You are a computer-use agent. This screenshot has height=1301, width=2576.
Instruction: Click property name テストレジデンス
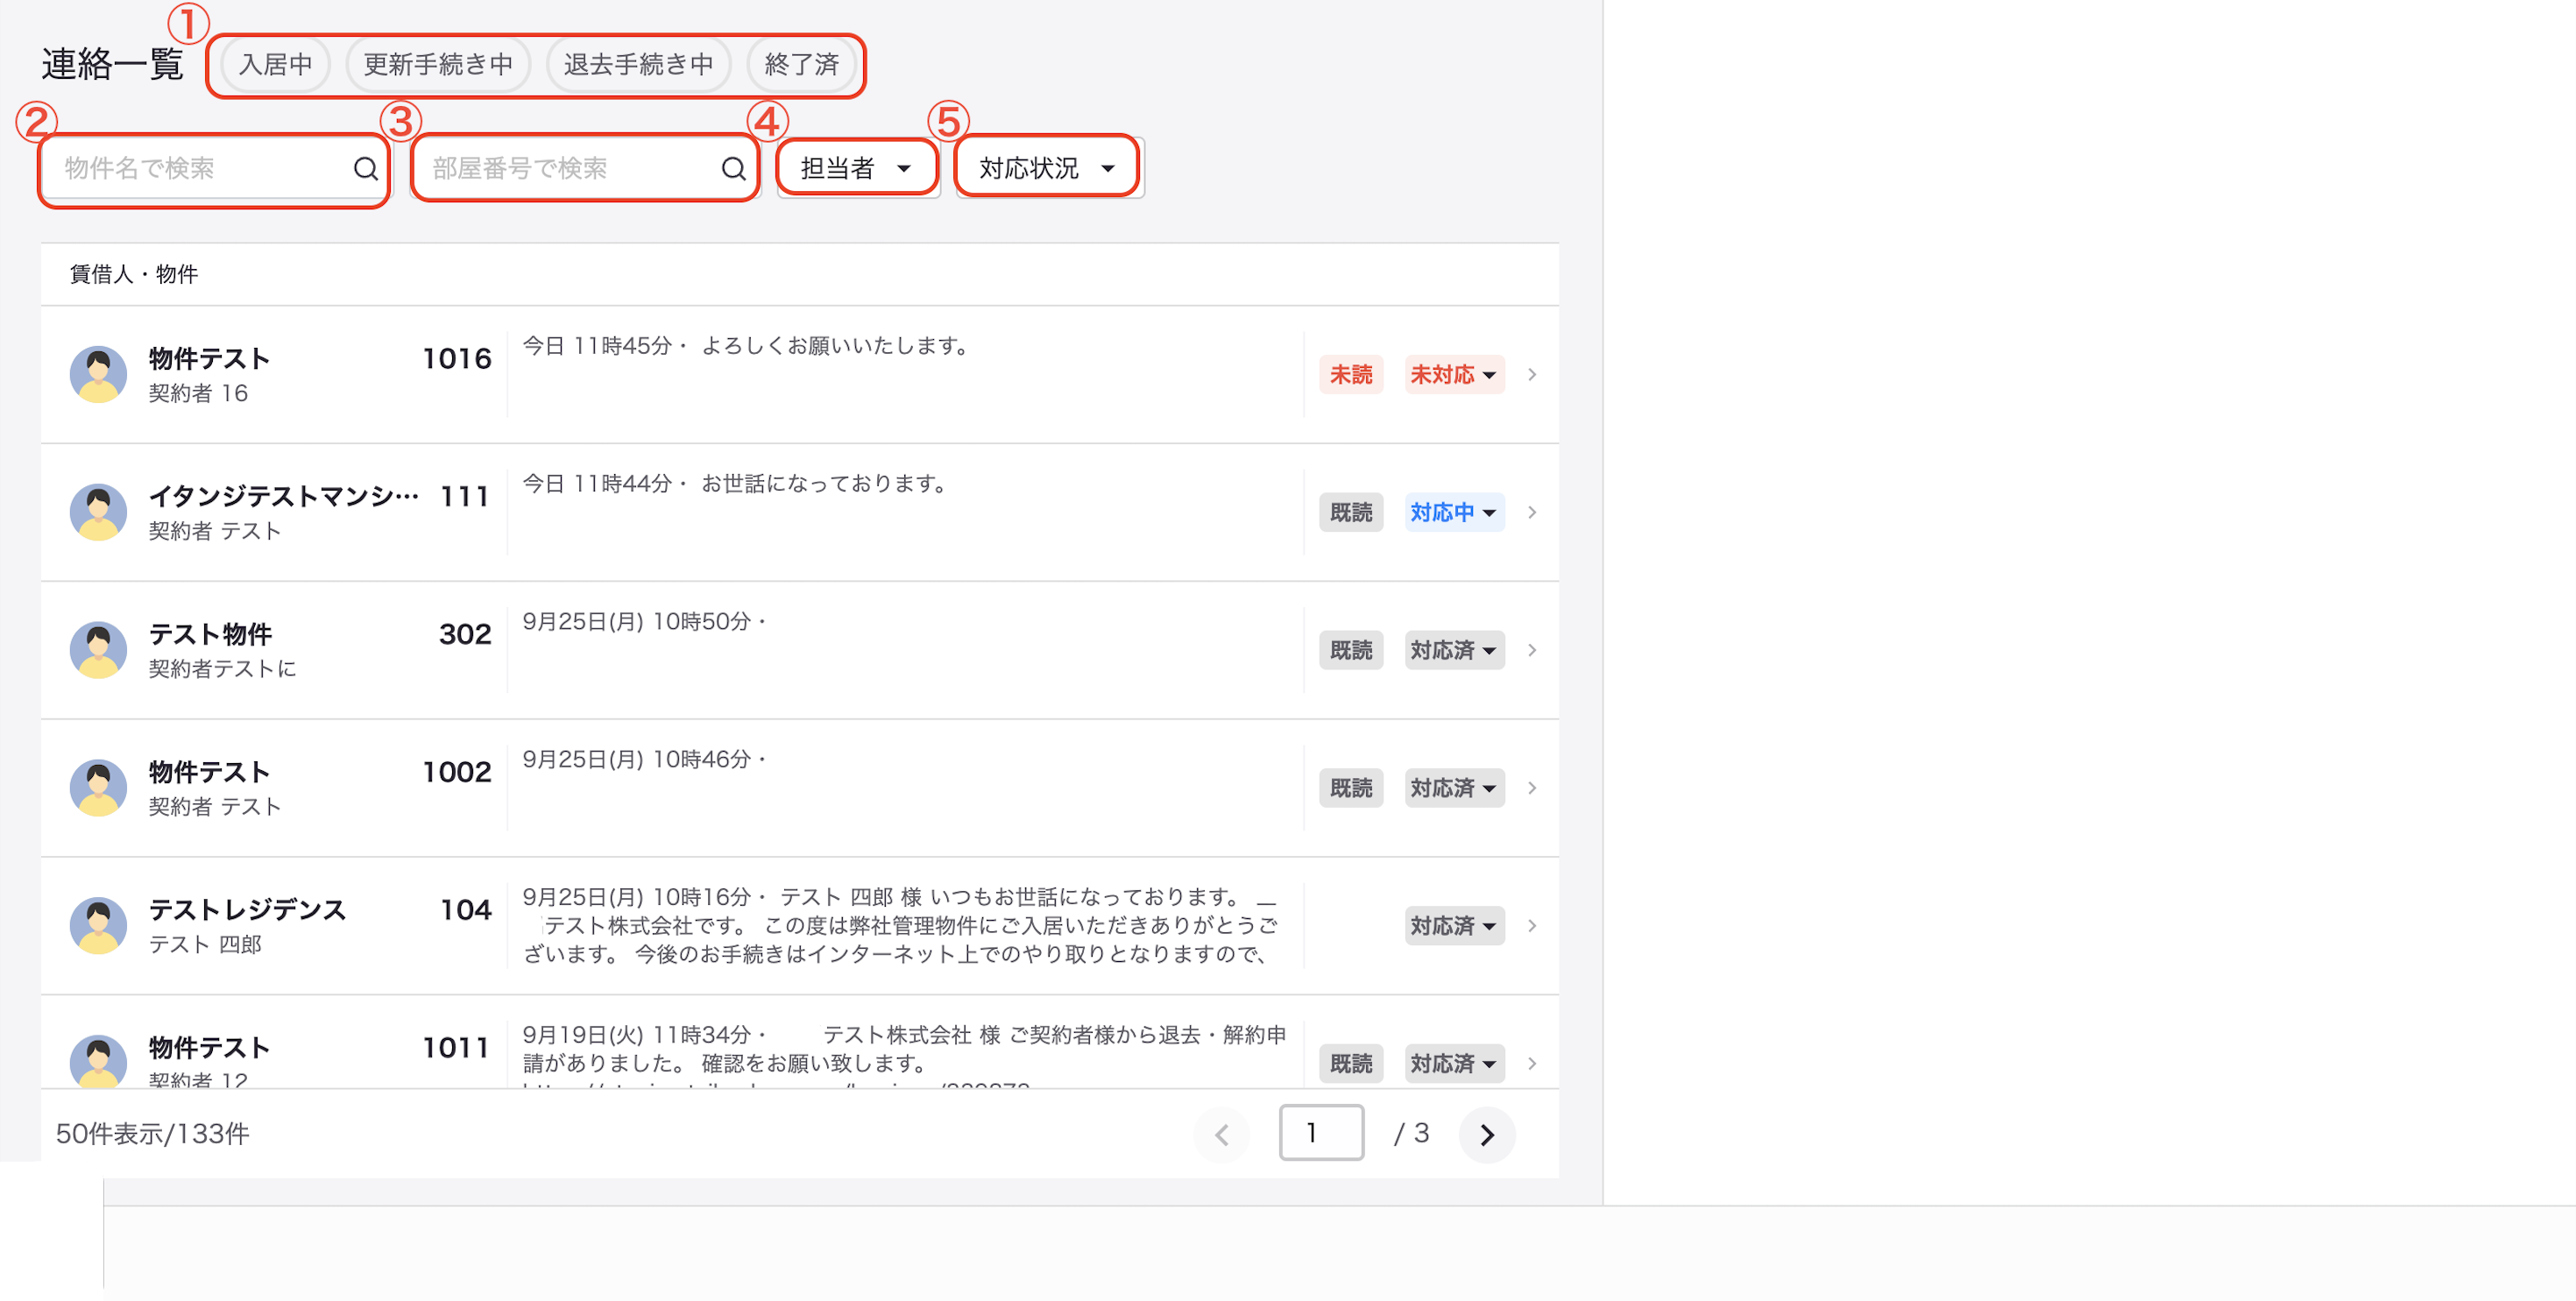[x=247, y=910]
